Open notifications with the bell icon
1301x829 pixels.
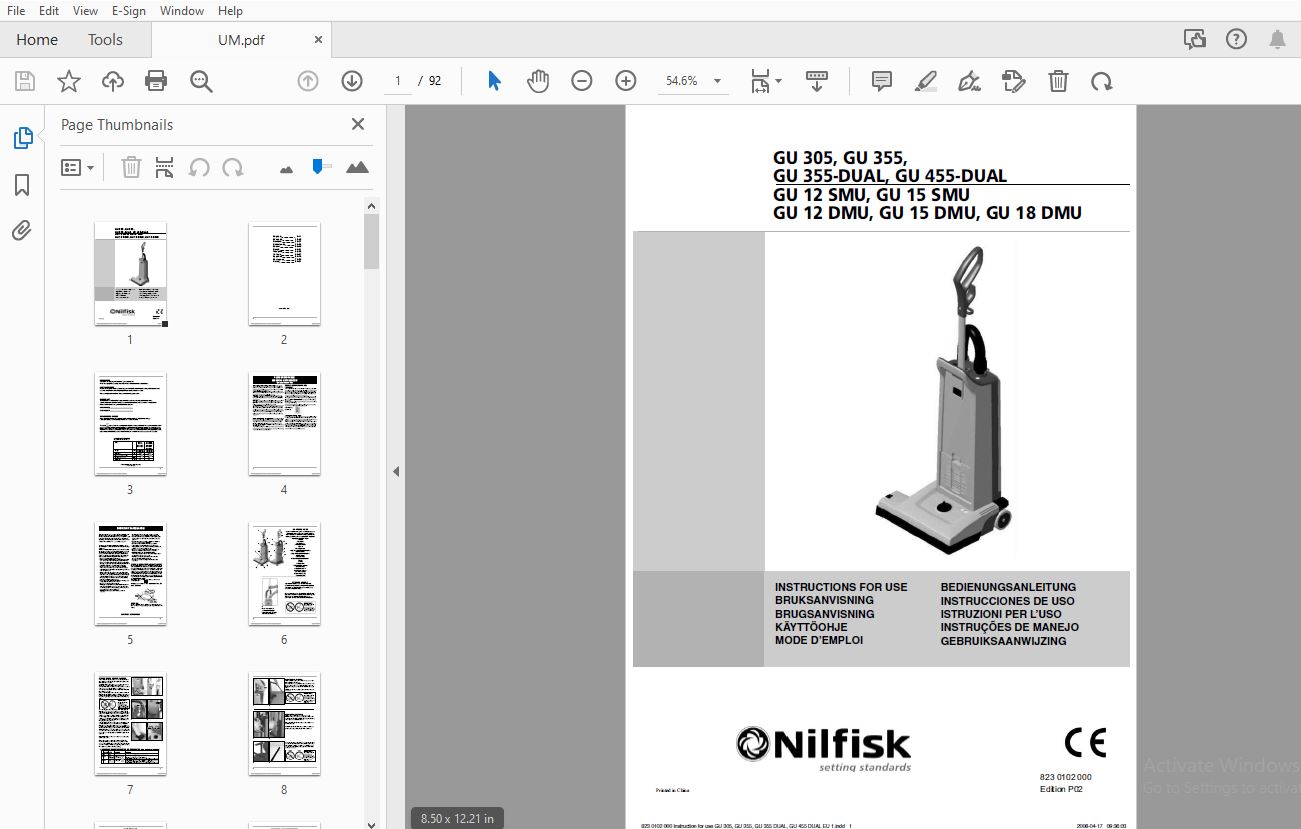(x=1277, y=39)
